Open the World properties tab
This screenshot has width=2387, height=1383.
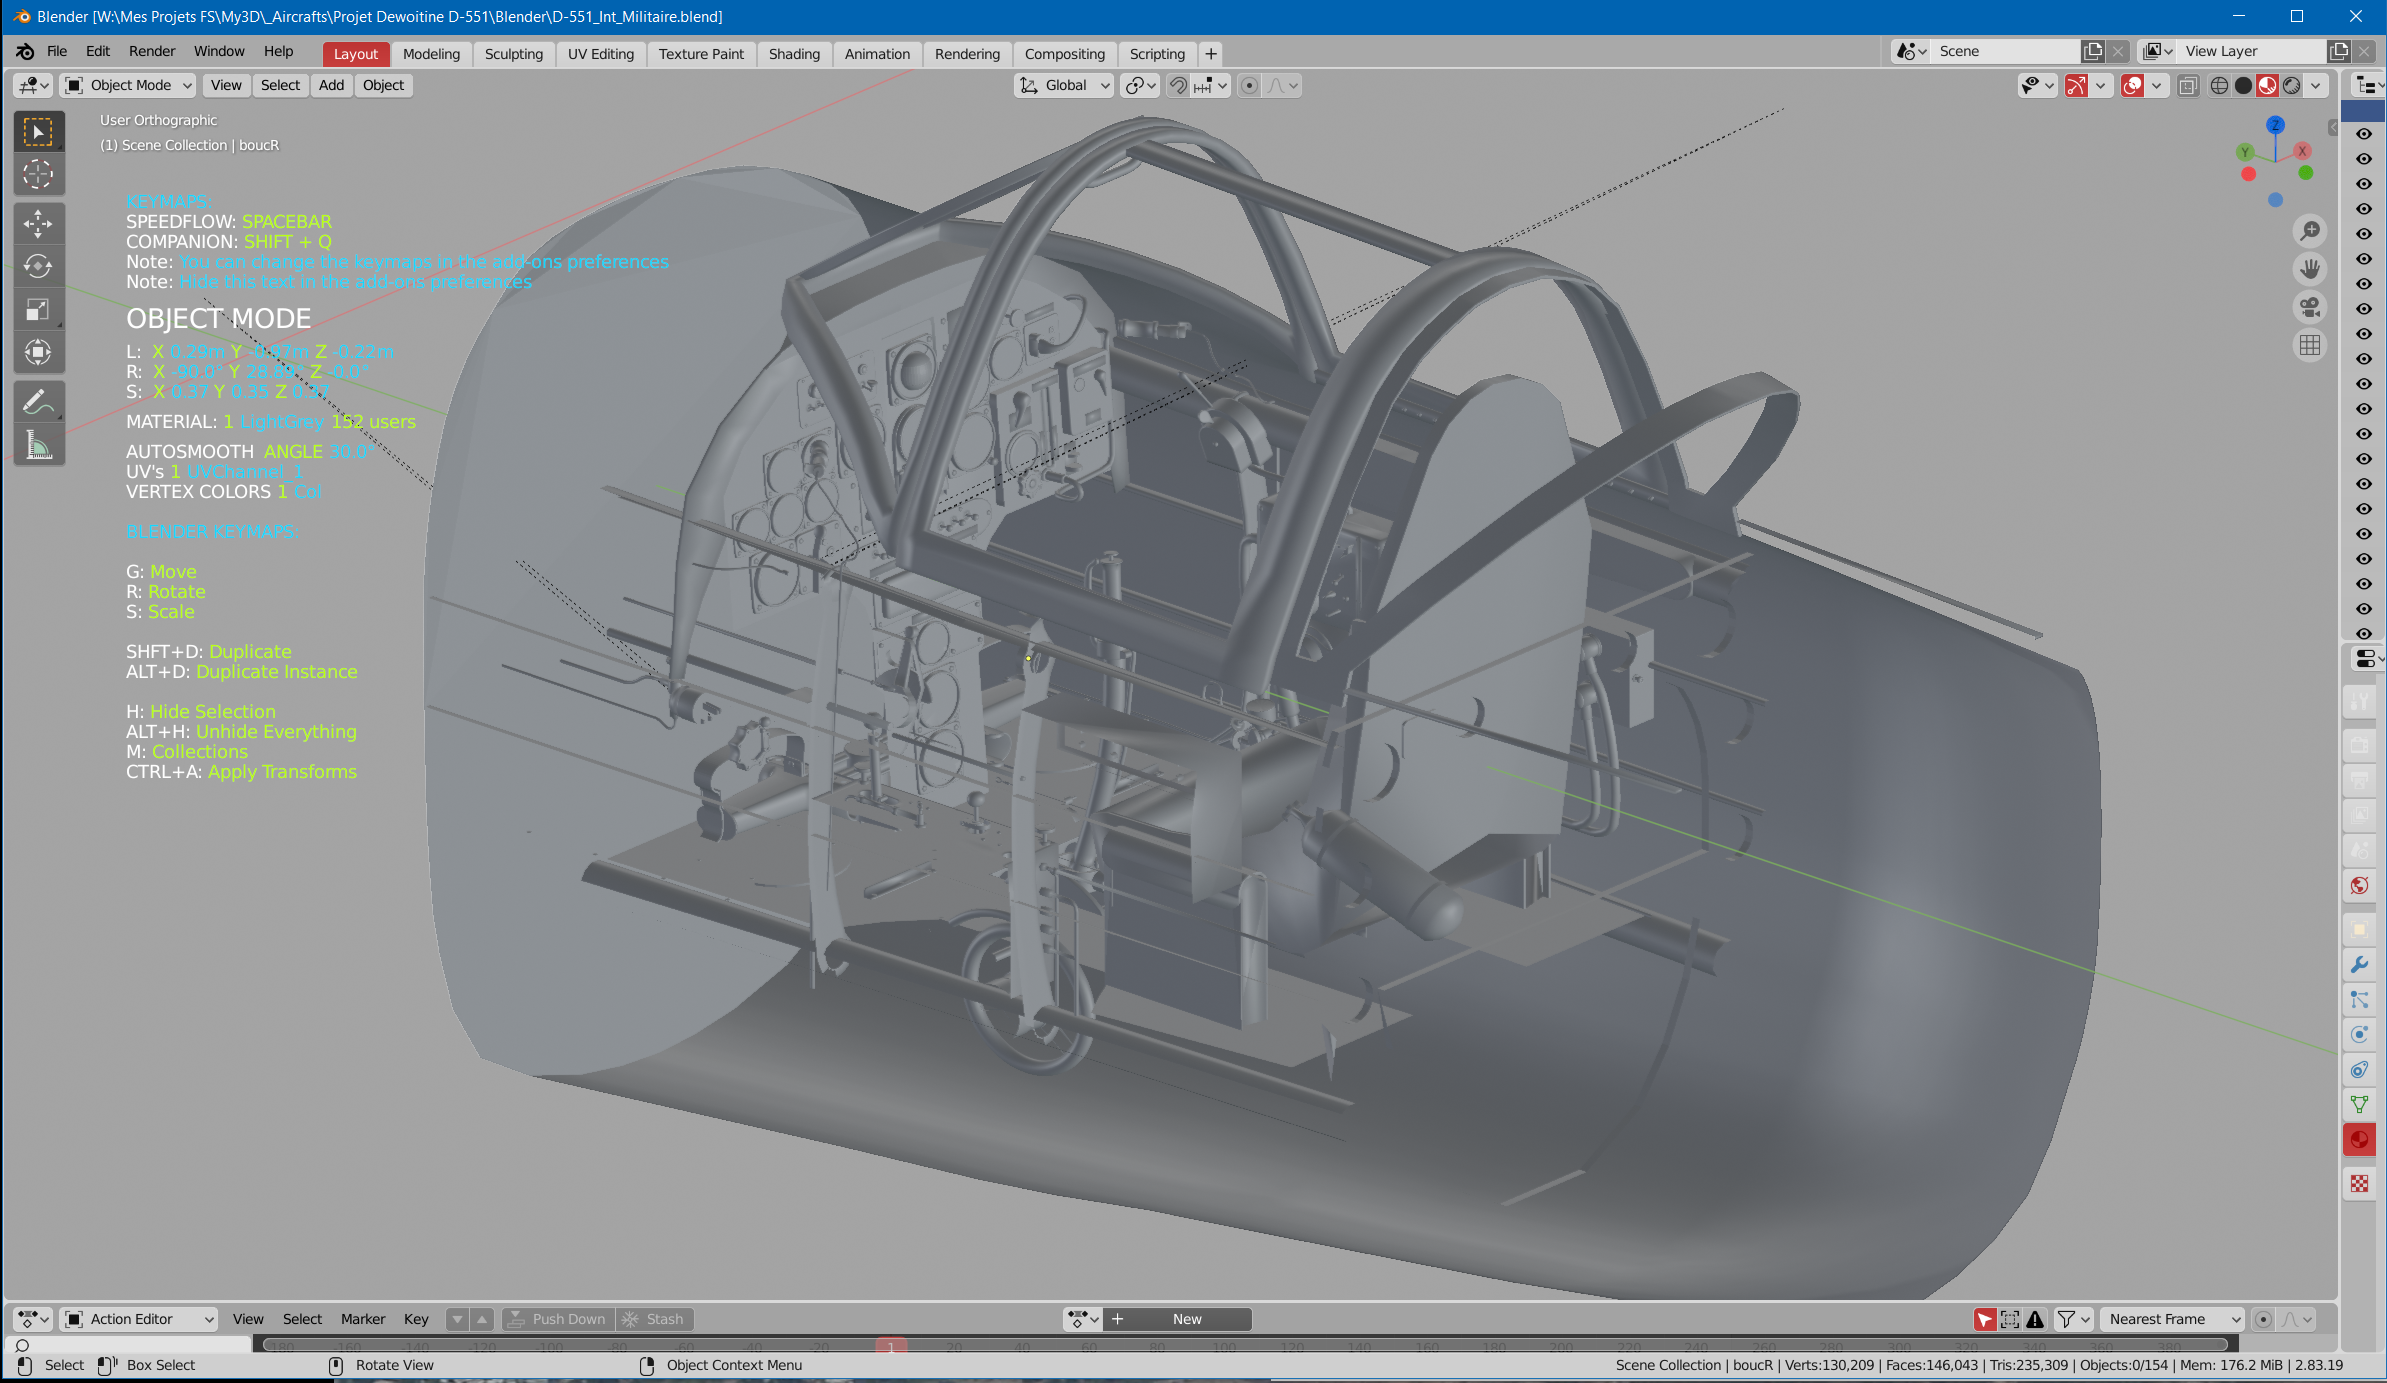[2360, 885]
